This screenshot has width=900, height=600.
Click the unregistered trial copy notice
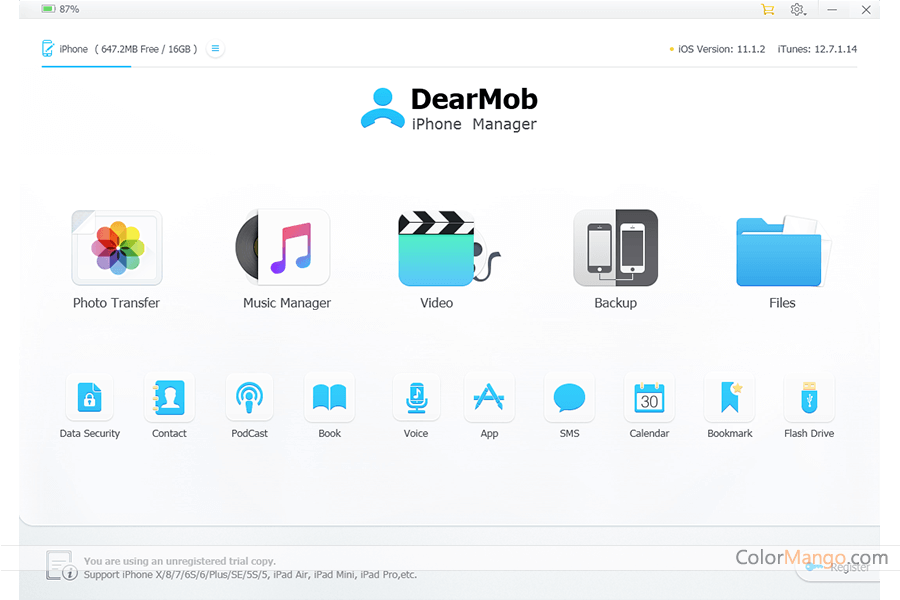point(180,561)
